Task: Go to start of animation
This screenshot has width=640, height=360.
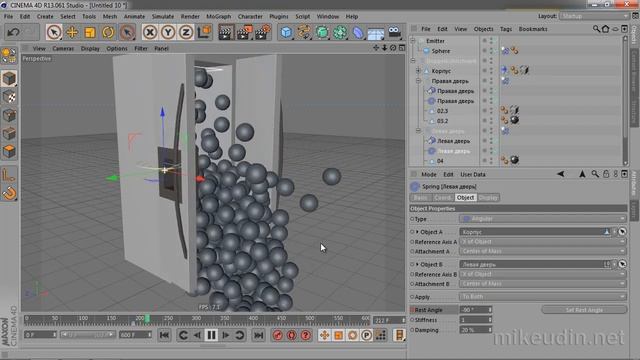Action: (x=164, y=335)
